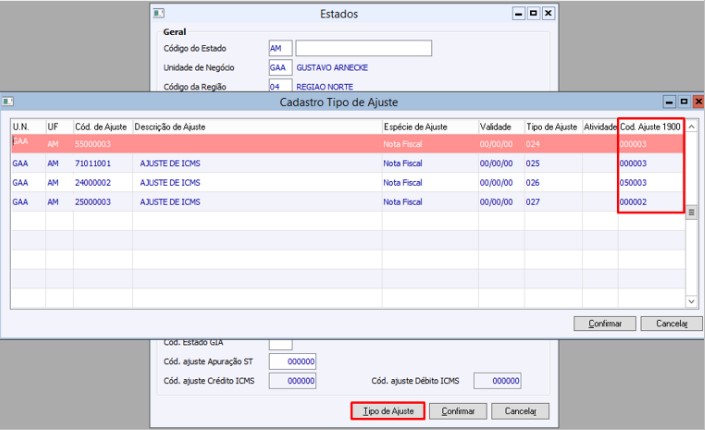Click the UF column header
The height and width of the screenshot is (430, 705).
(x=59, y=127)
